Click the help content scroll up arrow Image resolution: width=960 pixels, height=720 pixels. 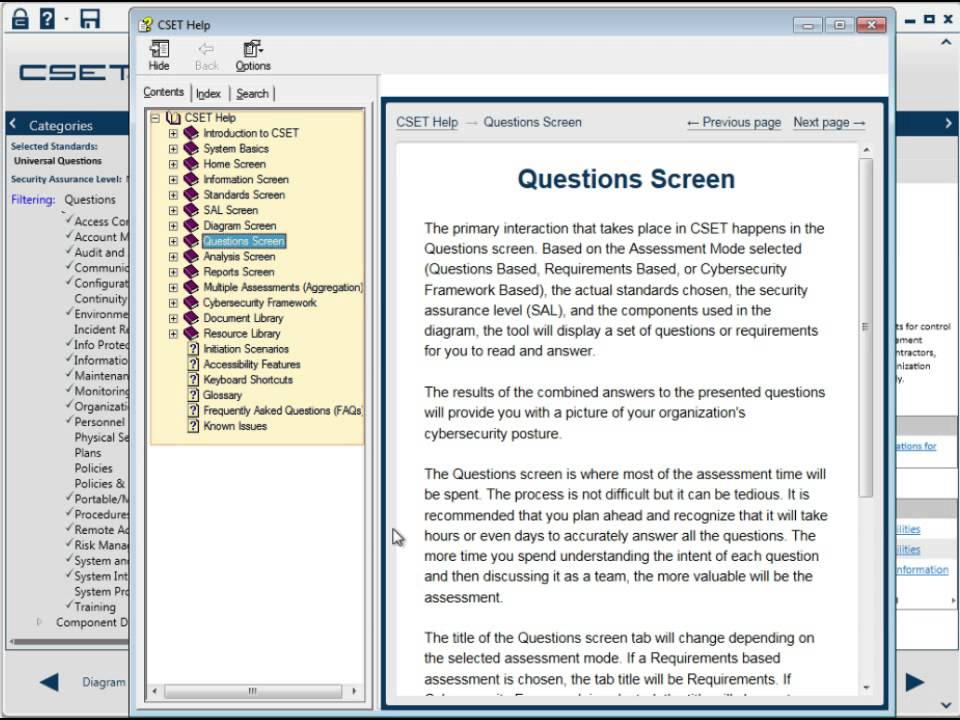(x=866, y=150)
